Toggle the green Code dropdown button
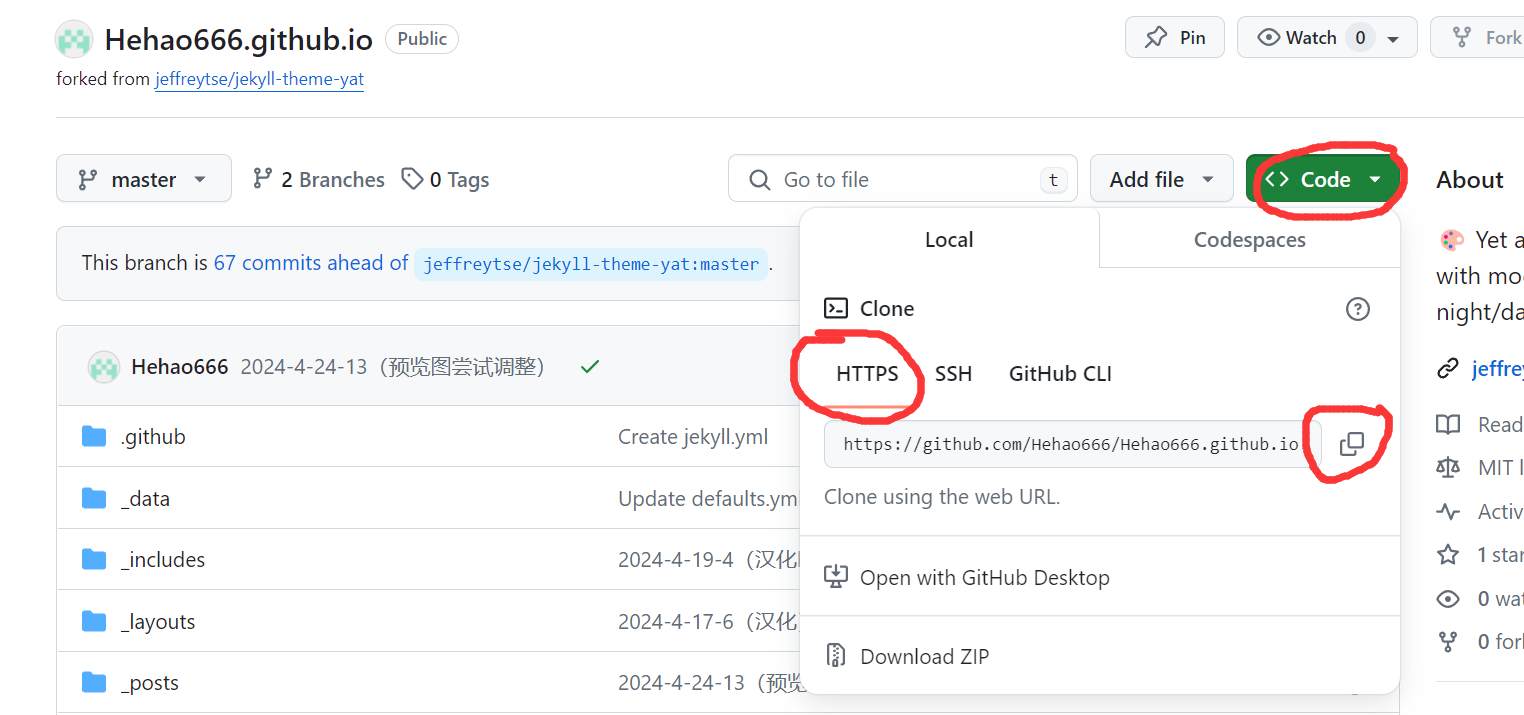The height and width of the screenshot is (715, 1524). [1323, 179]
